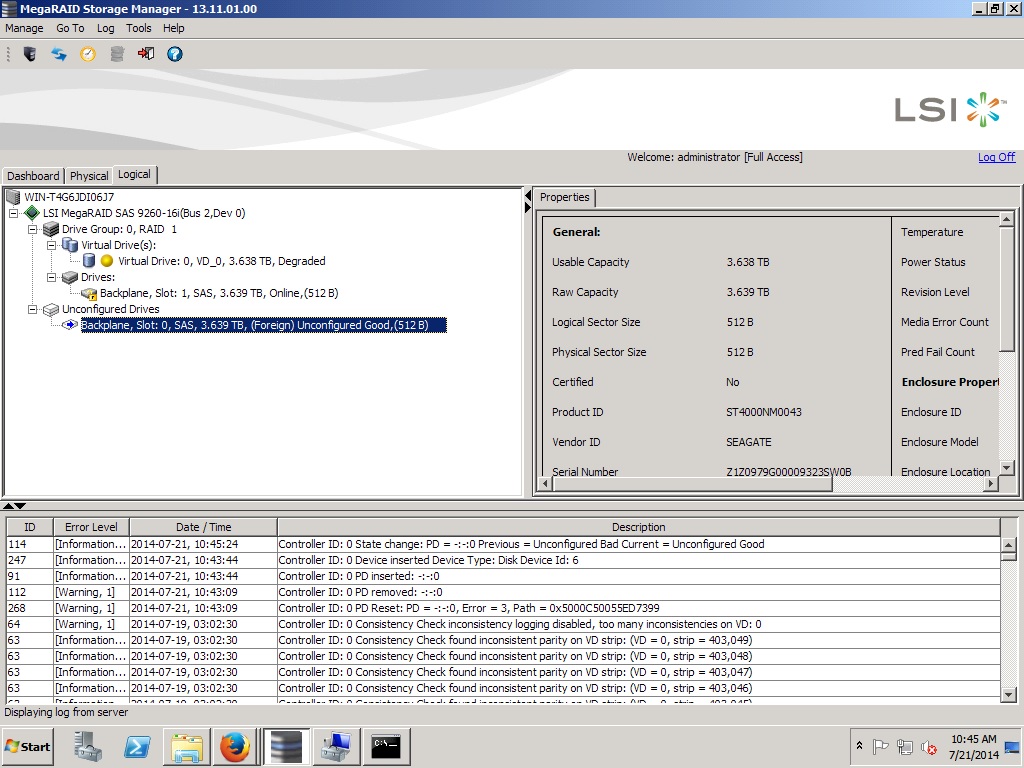The height and width of the screenshot is (768, 1024).
Task: Open the Command Prompt taskbar icon
Action: [x=386, y=747]
